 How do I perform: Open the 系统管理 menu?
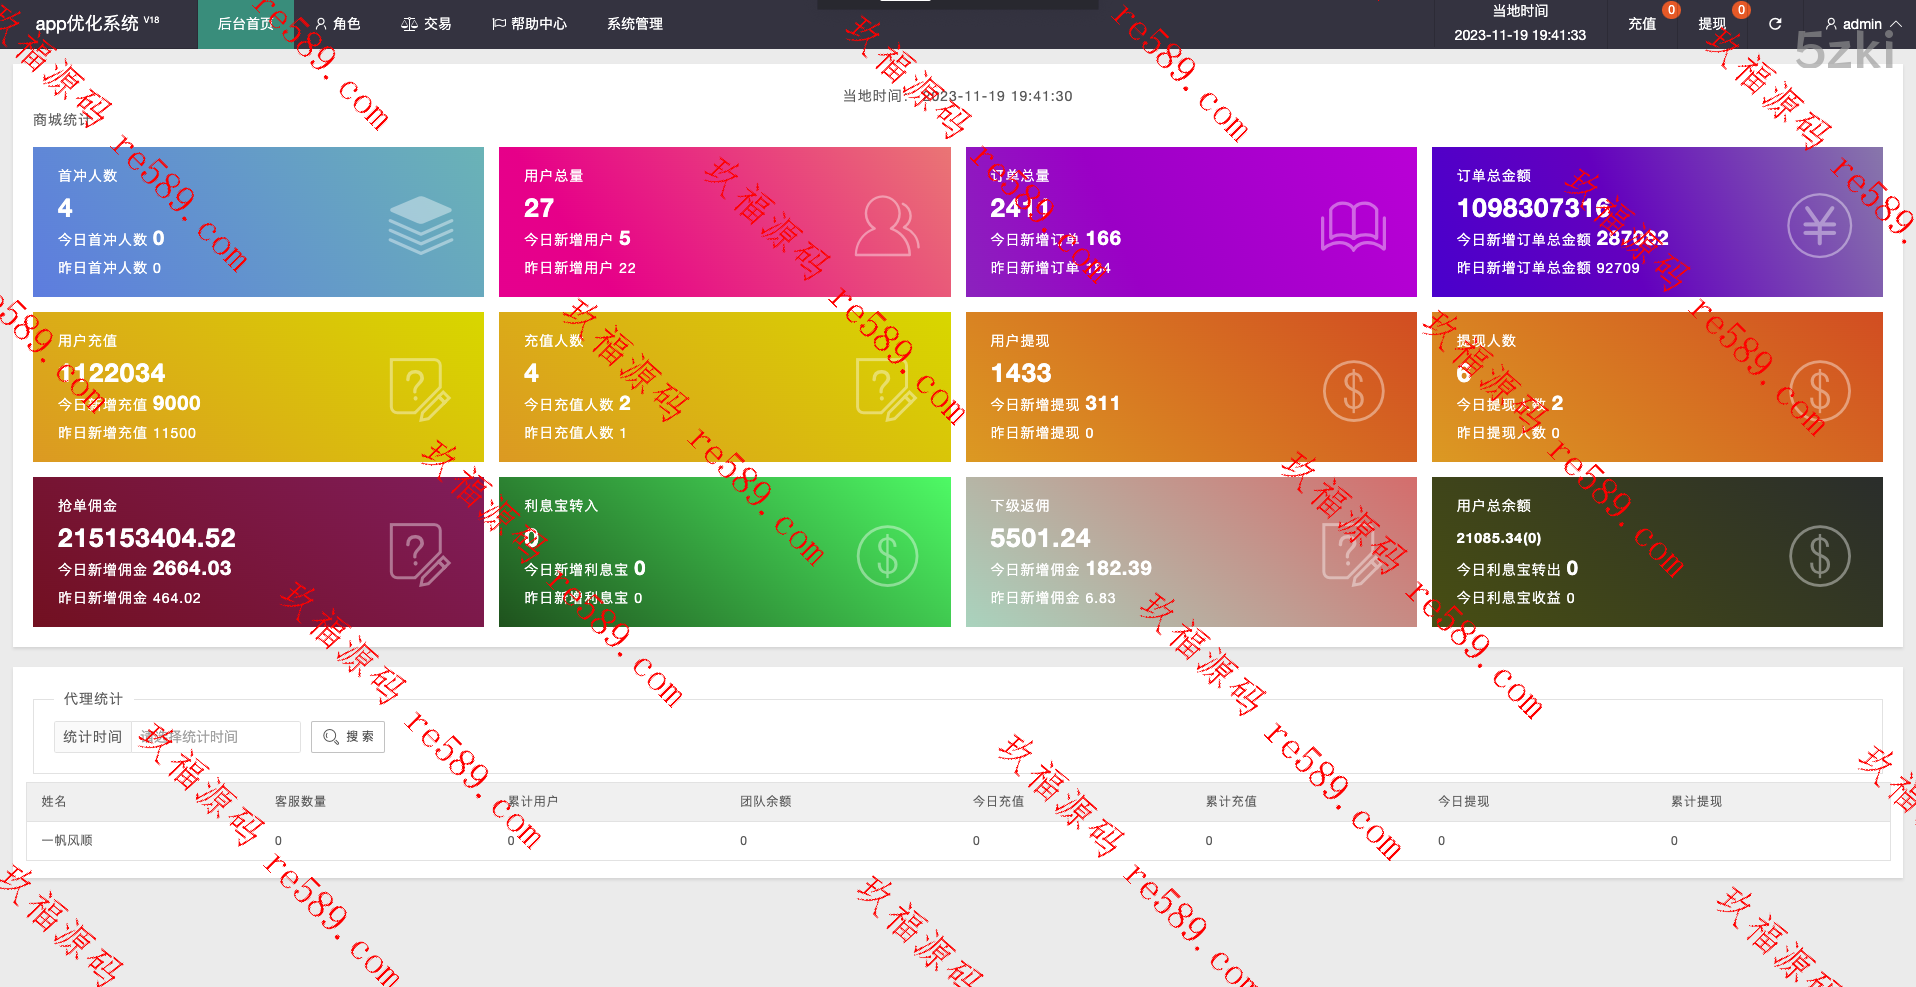pyautogui.click(x=634, y=24)
